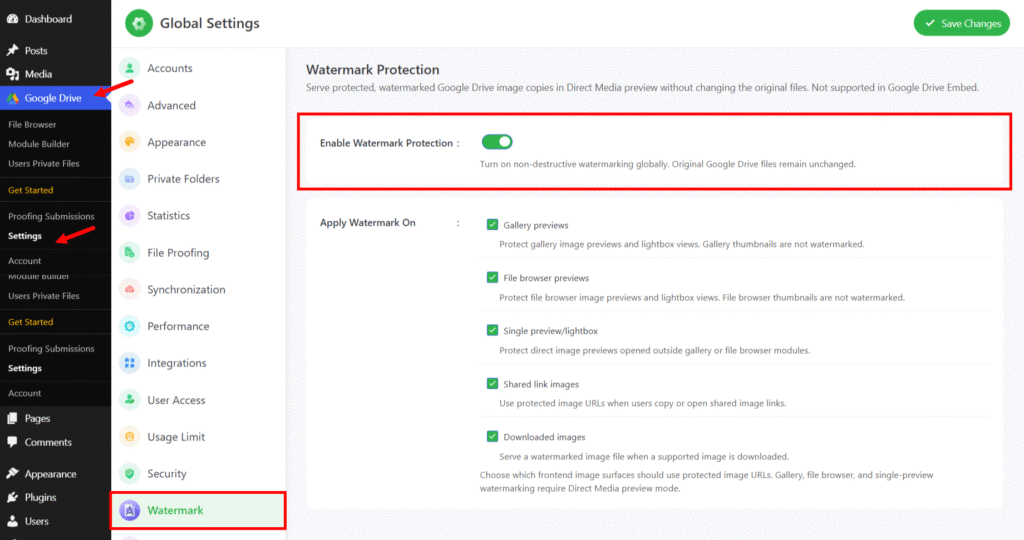
Task: Open File Browser in Google Drive menu
Action: click(32, 124)
